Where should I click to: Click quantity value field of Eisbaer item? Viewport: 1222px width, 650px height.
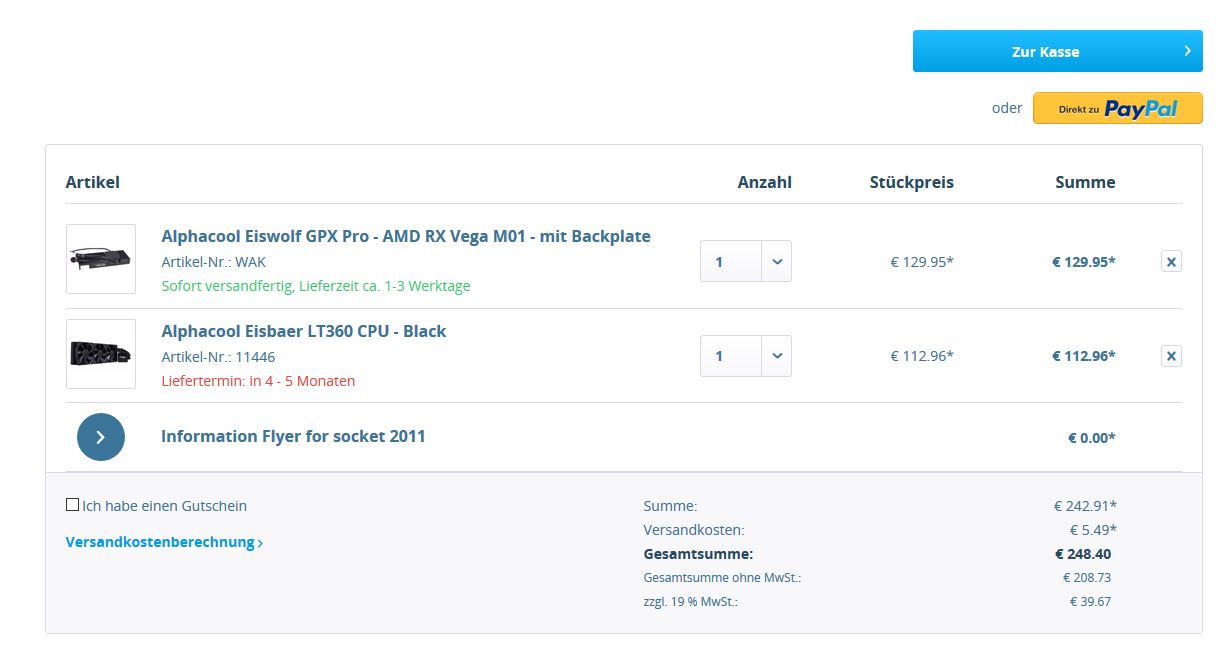(731, 356)
